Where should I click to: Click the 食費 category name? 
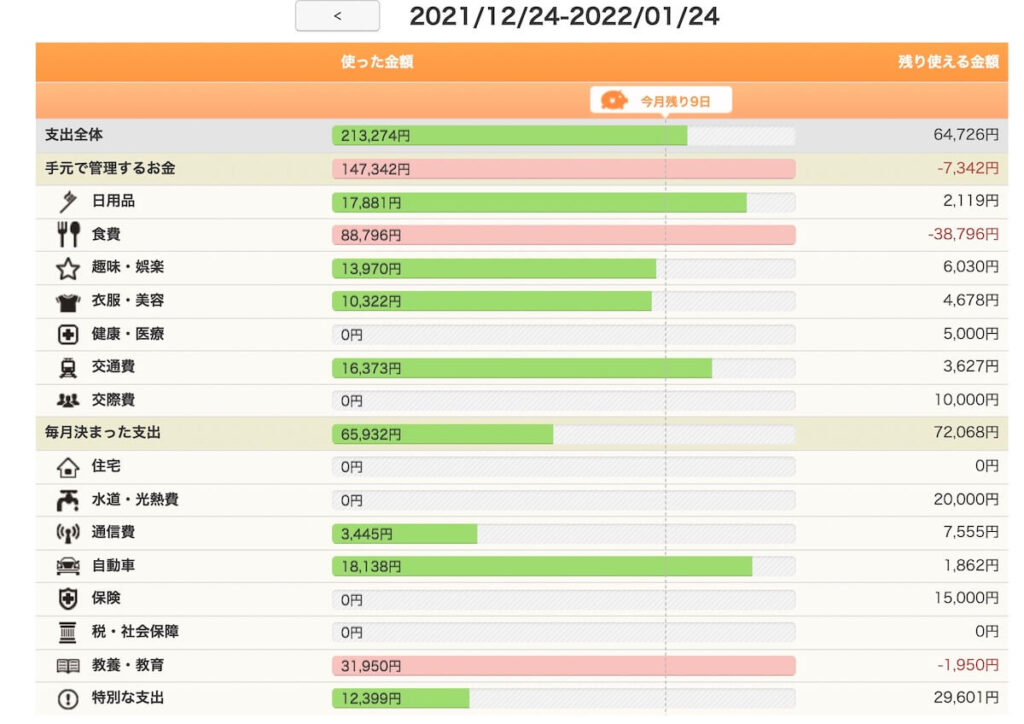pyautogui.click(x=106, y=234)
